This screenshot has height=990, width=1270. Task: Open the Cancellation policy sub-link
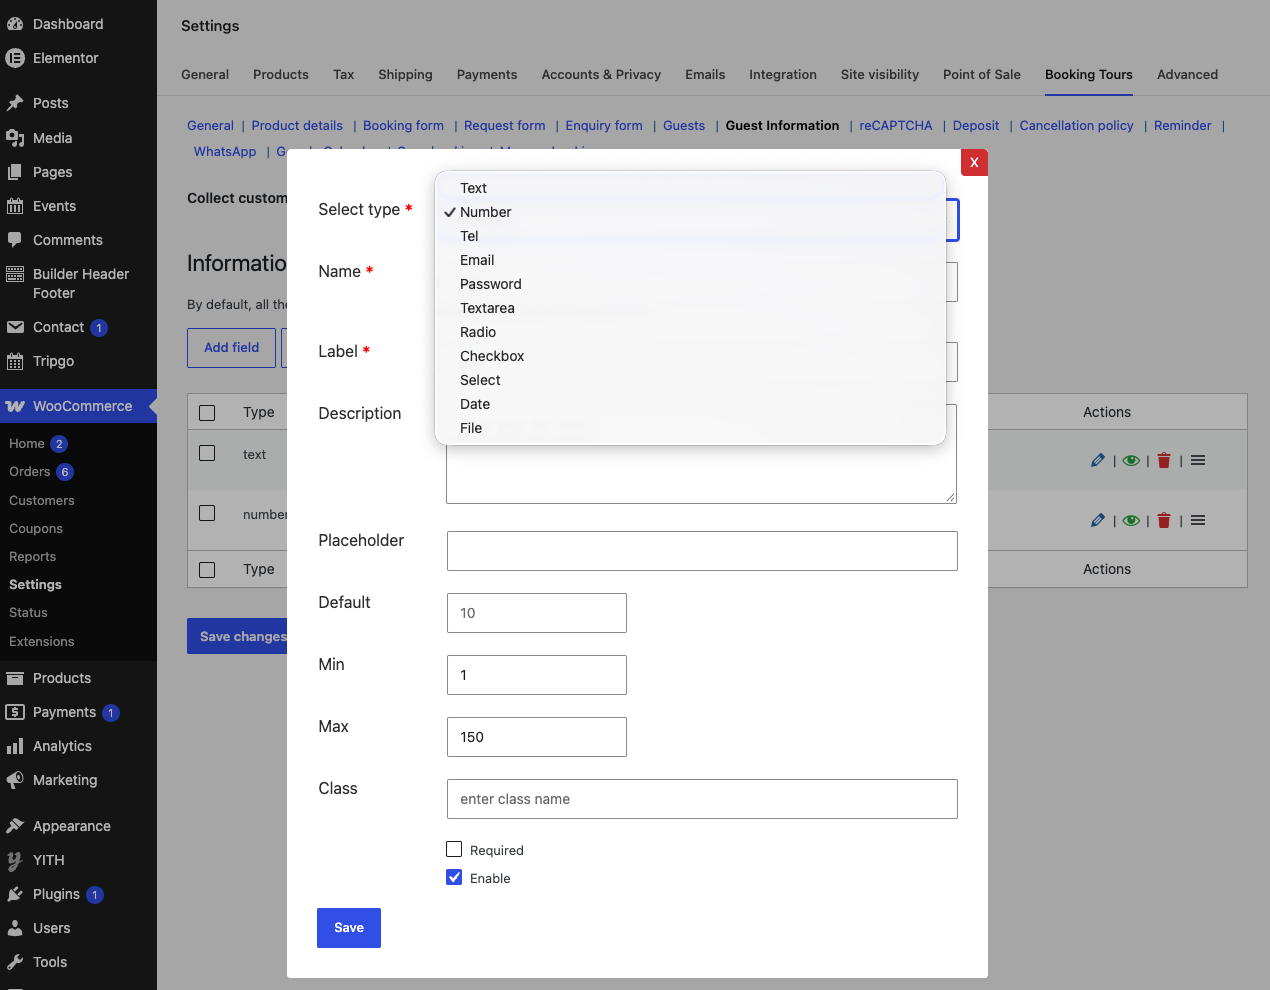click(x=1076, y=126)
